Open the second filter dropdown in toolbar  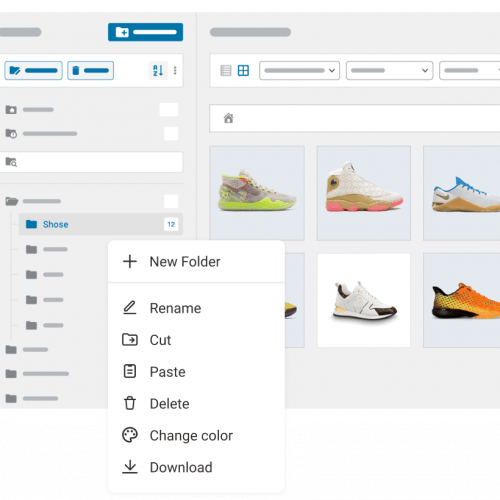(x=389, y=70)
